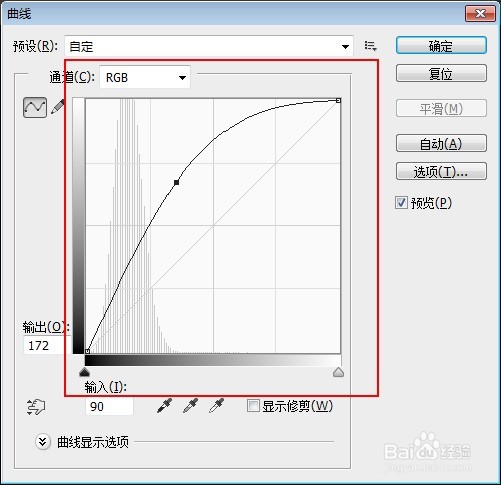Enable the 显示修剪(W) checkbox
Image resolution: width=501 pixels, height=485 pixels.
point(253,406)
